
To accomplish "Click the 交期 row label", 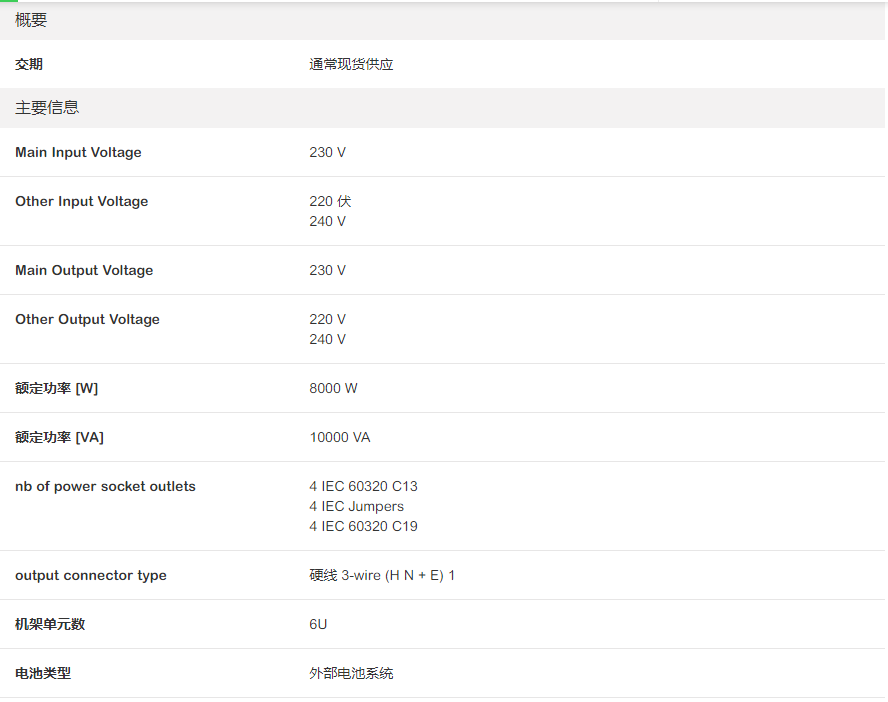I will point(29,65).
